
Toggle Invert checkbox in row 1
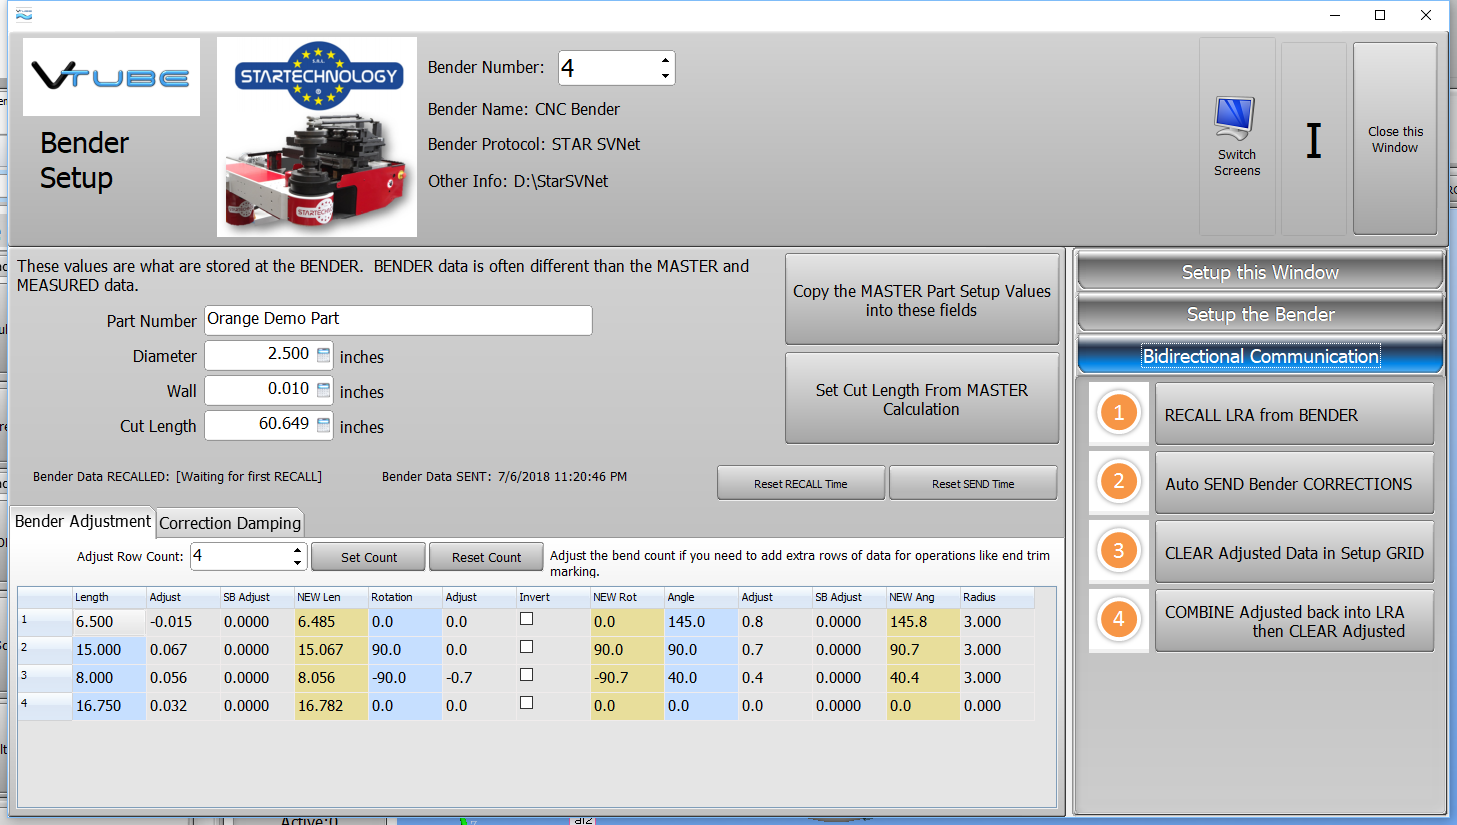(x=526, y=619)
